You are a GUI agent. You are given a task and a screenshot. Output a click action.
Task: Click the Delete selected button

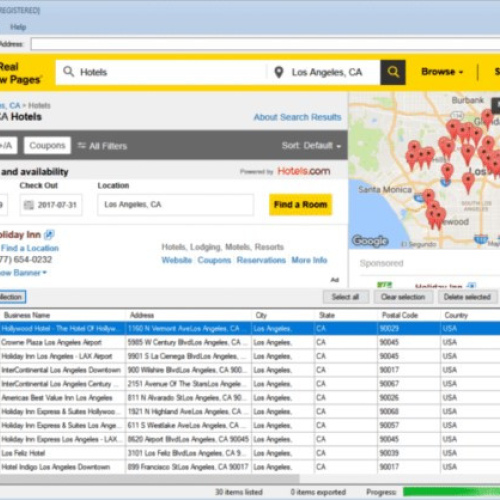[x=467, y=297]
